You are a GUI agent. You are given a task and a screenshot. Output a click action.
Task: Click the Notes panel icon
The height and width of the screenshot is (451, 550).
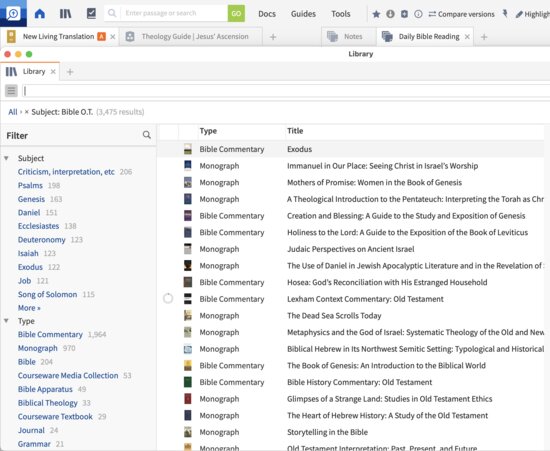tap(332, 36)
